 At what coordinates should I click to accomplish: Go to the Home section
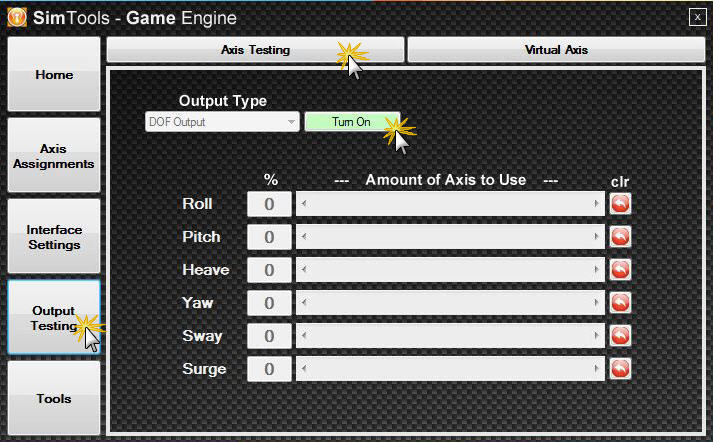coord(54,75)
